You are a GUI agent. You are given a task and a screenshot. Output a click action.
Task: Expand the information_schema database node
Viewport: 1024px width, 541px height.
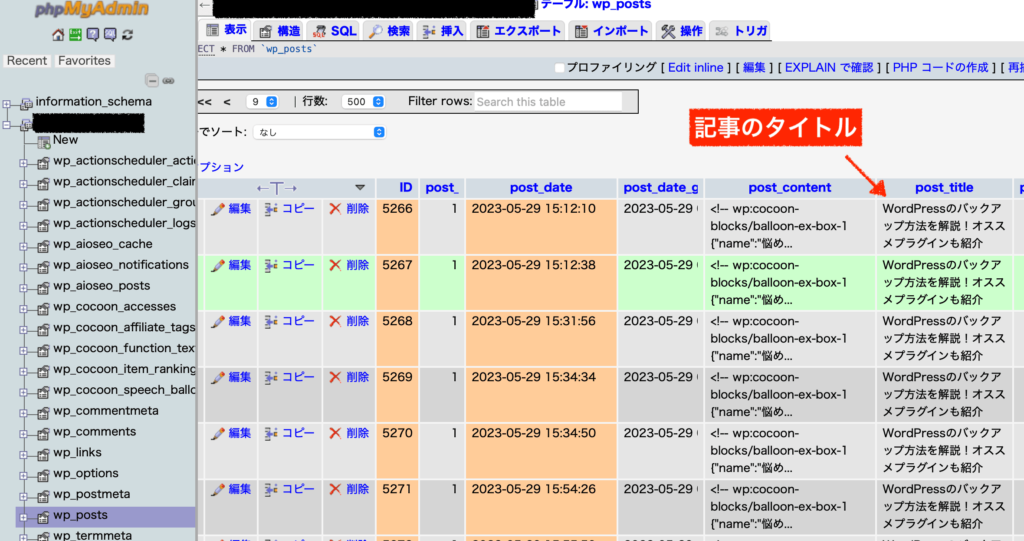[7, 103]
